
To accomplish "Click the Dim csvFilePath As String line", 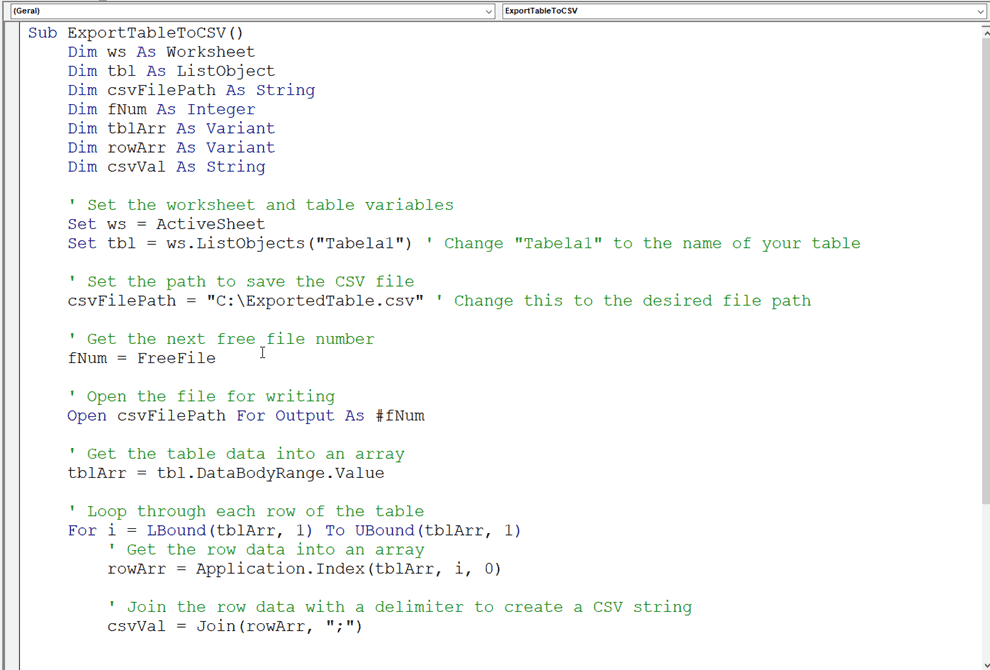I will [x=191, y=90].
